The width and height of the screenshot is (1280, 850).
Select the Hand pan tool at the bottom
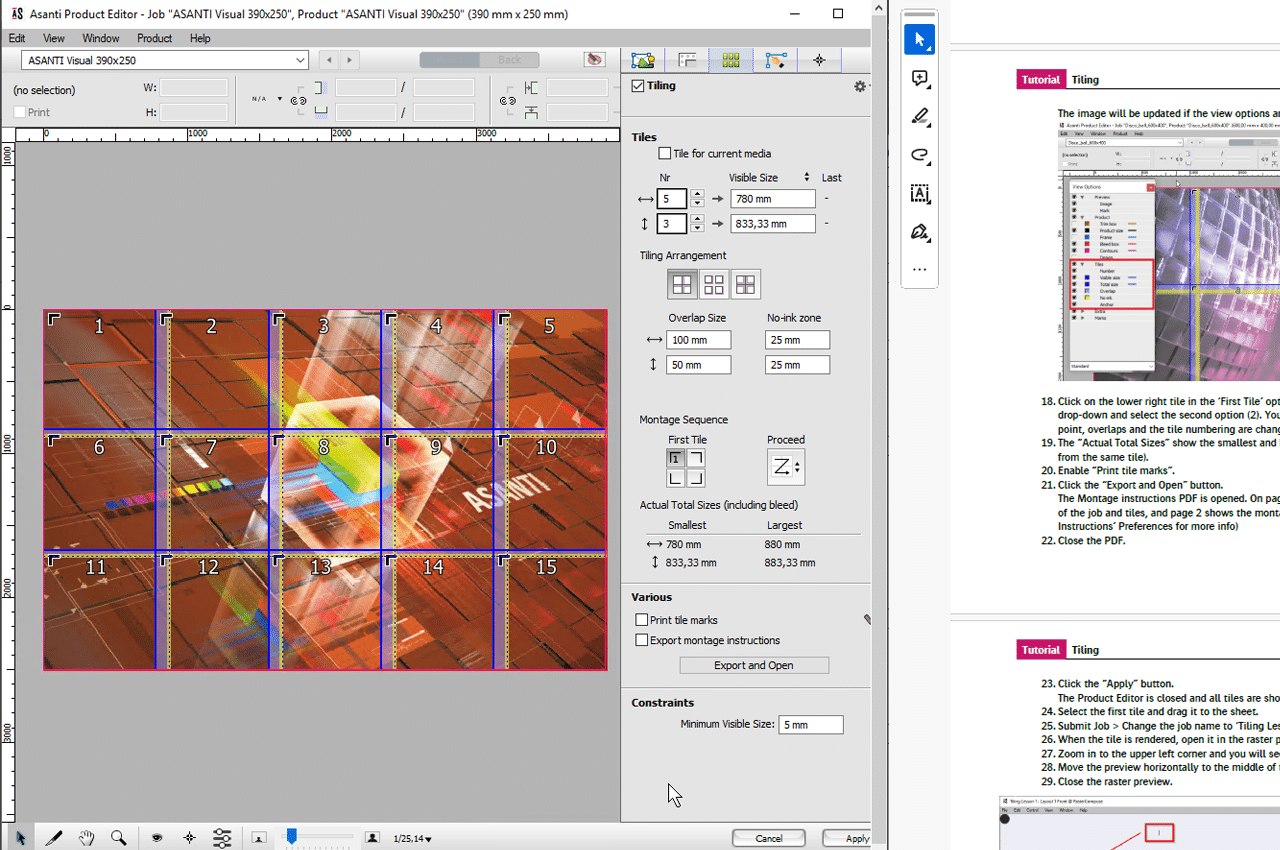86,838
